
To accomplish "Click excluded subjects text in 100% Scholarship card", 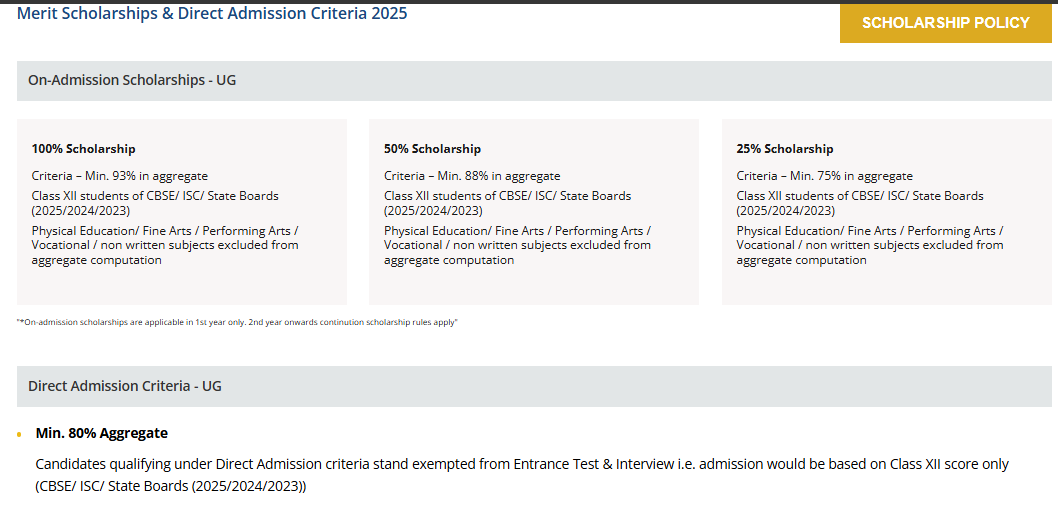I will point(165,245).
